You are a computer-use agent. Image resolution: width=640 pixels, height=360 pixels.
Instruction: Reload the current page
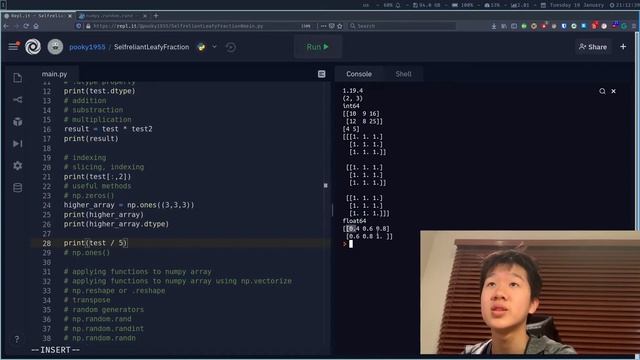pyautogui.click(x=26, y=26)
